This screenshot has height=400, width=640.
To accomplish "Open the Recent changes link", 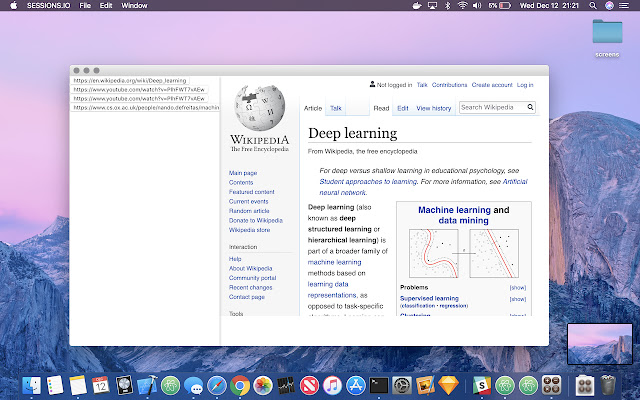I will [251, 287].
